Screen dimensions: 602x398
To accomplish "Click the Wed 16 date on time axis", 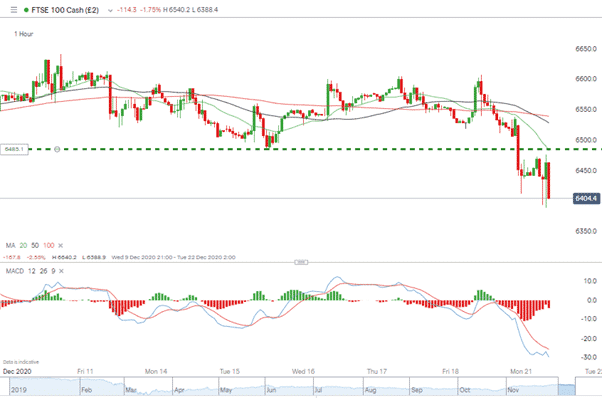I will click(303, 371).
